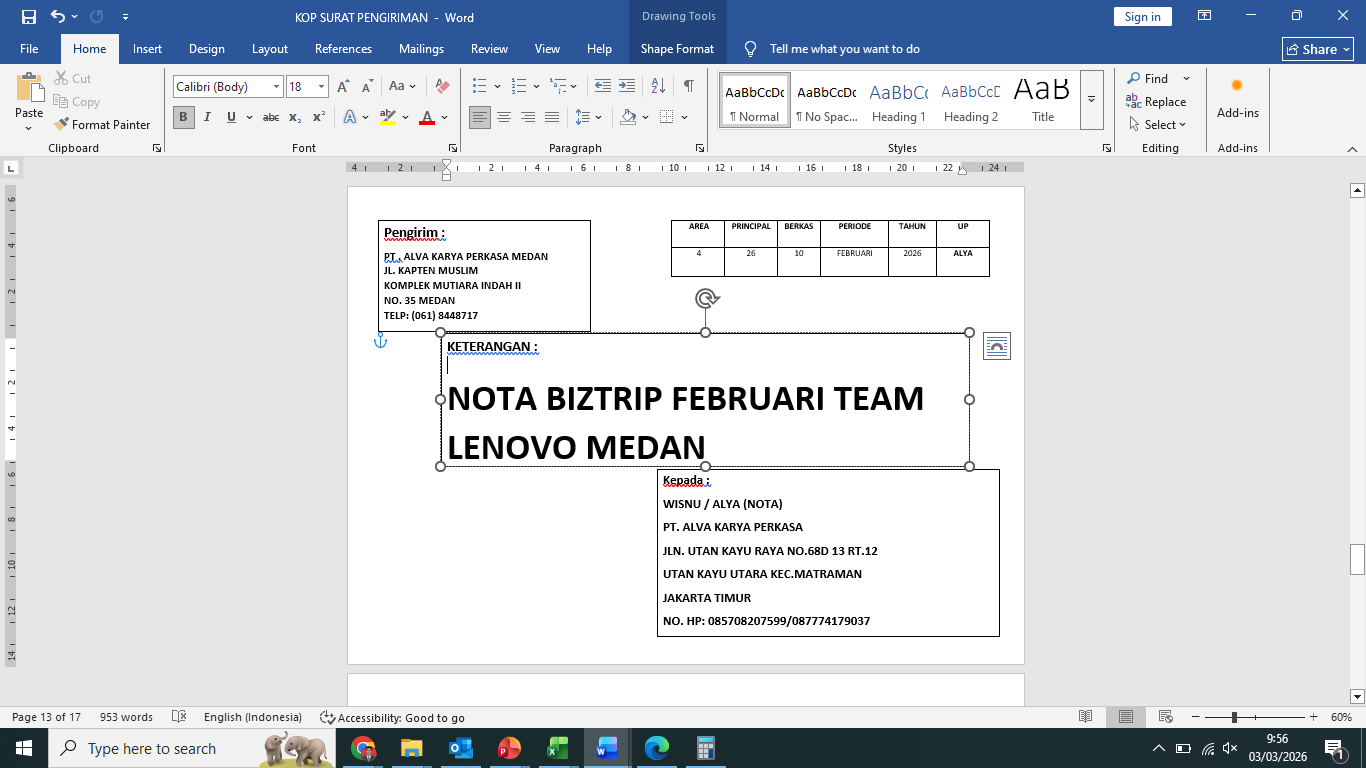
Task: Toggle Underline formatting
Action: click(231, 117)
